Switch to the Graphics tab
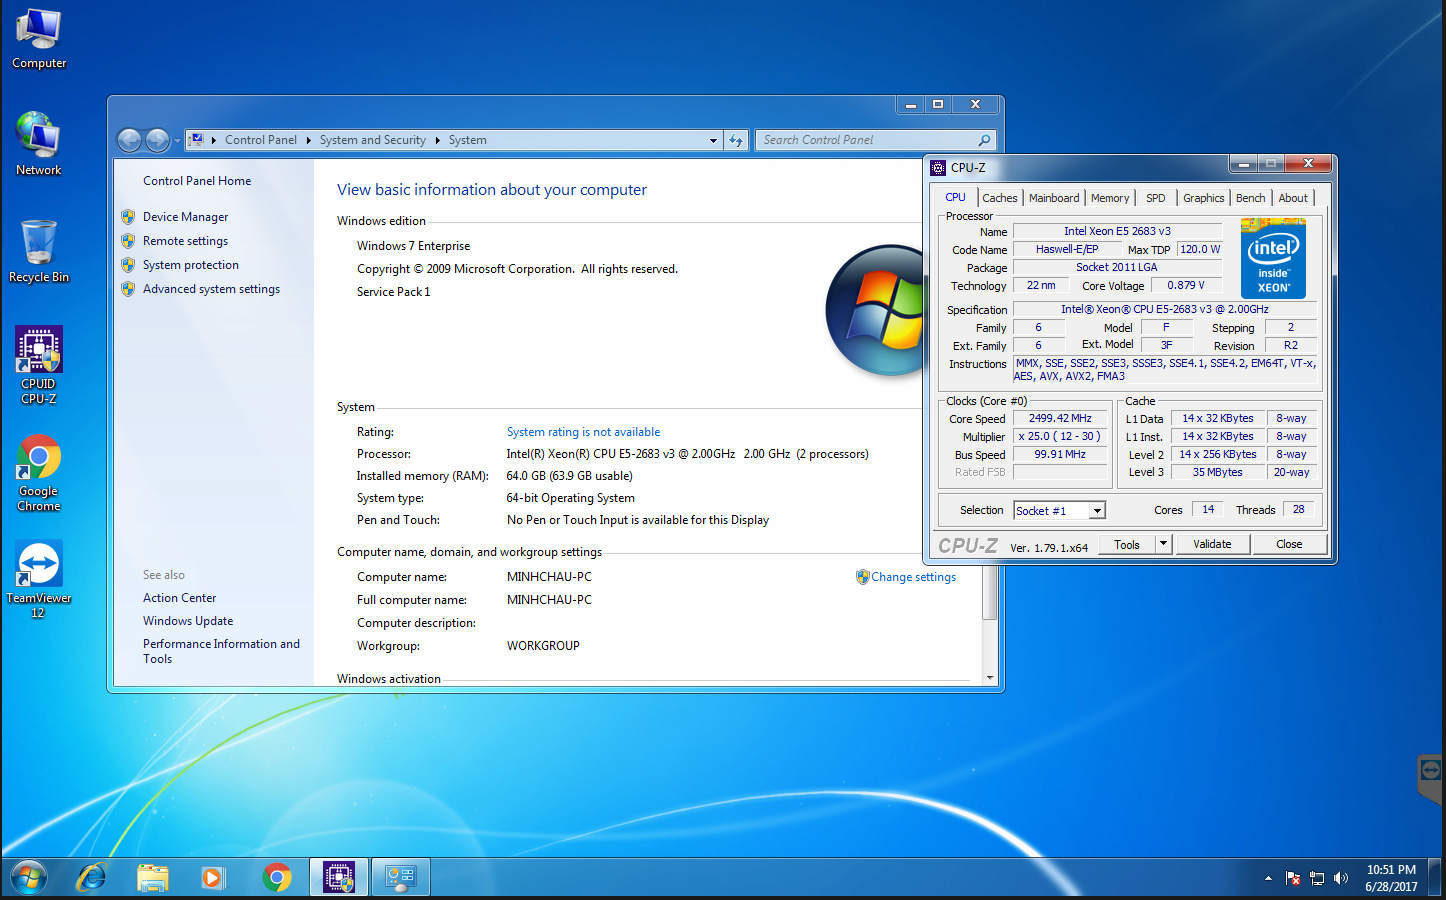1446x900 pixels. click(1203, 198)
